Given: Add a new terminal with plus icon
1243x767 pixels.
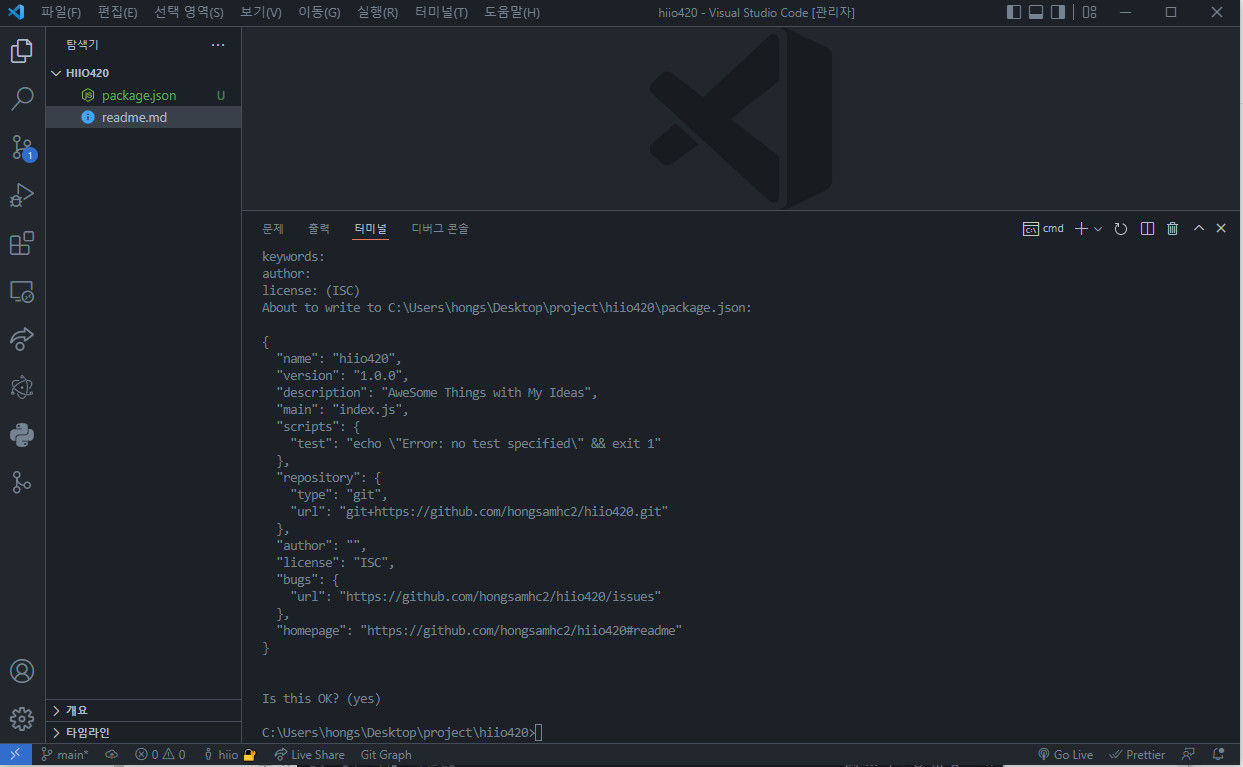Looking at the screenshot, I should [x=1081, y=228].
